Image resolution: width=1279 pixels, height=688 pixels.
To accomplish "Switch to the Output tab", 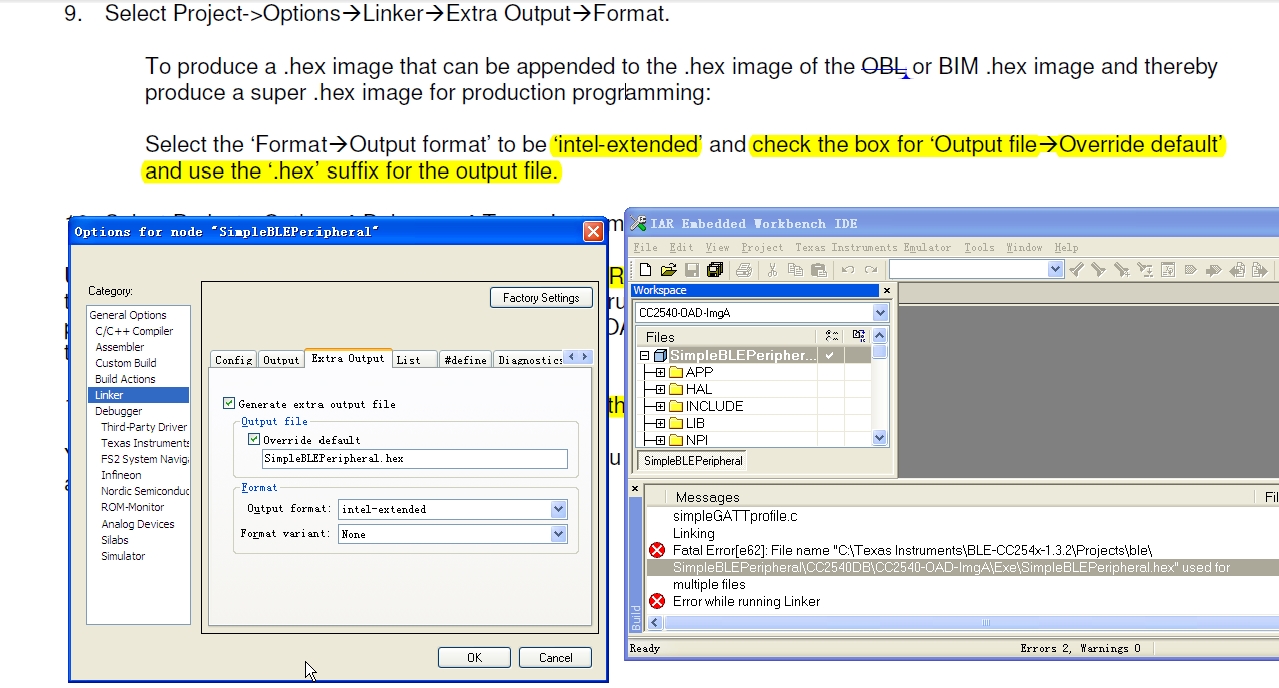I will 281,360.
